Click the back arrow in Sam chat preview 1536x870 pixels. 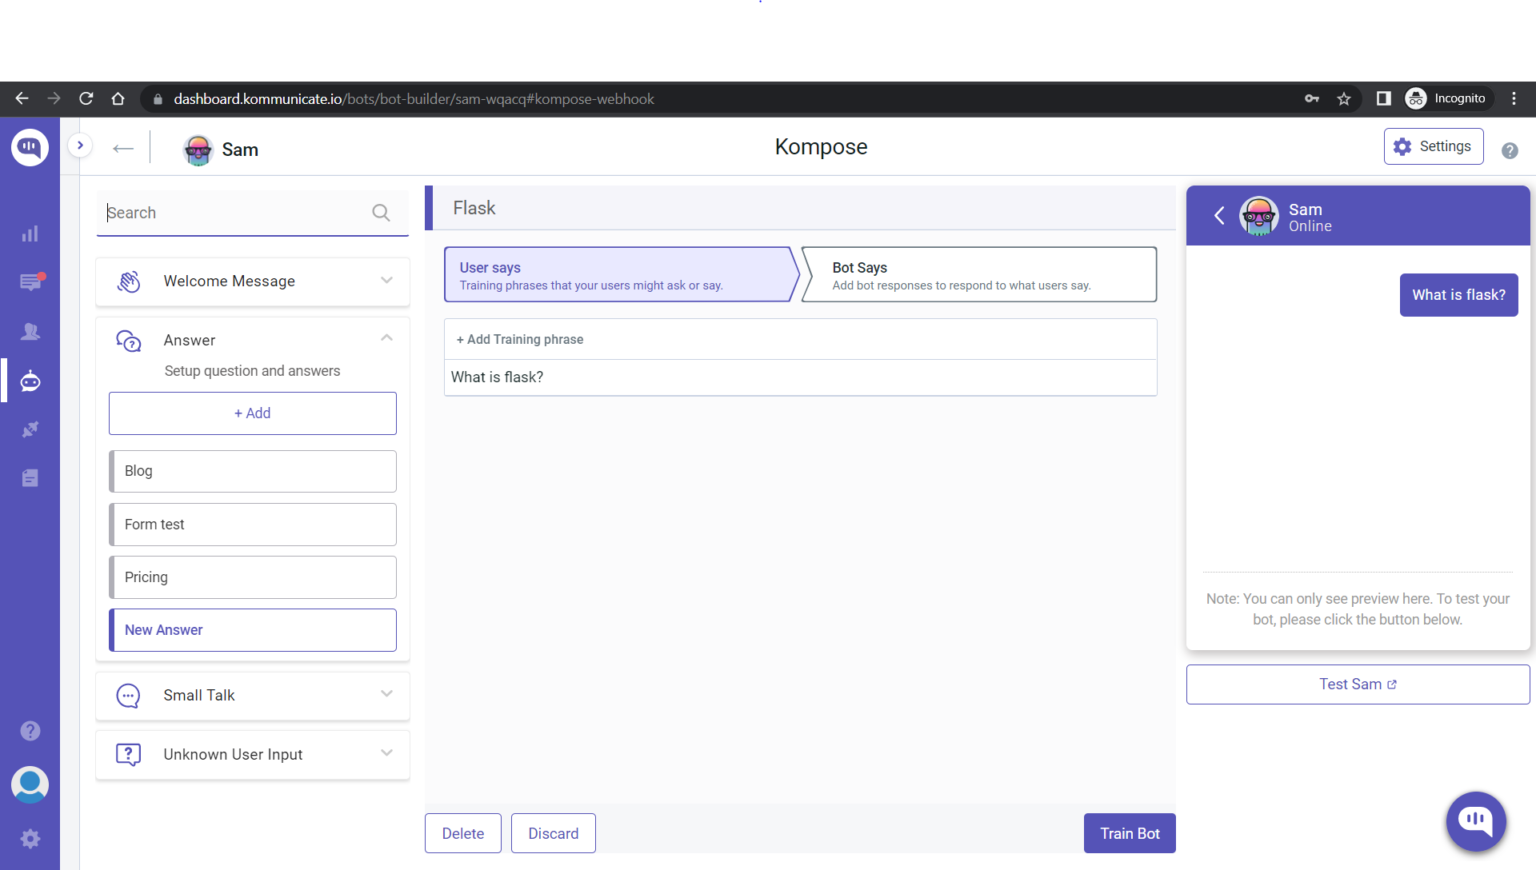pos(1219,215)
